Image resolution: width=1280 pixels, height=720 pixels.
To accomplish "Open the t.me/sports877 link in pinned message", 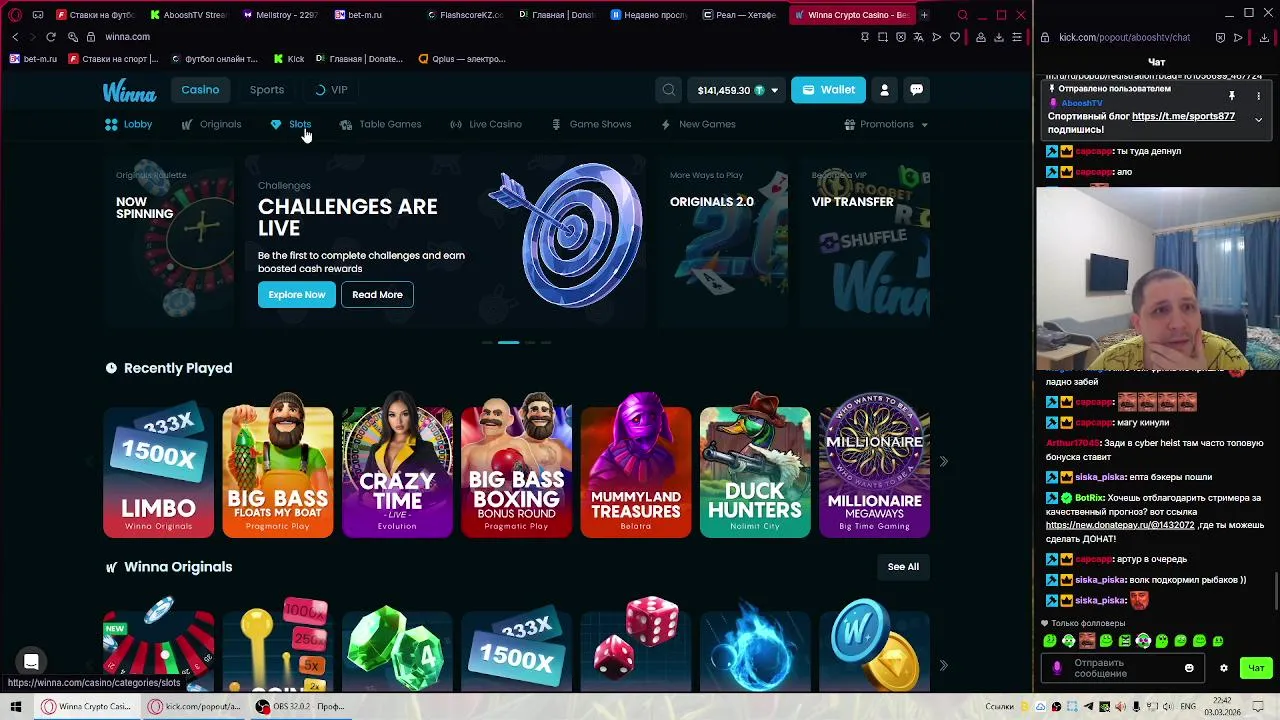I will (1183, 116).
